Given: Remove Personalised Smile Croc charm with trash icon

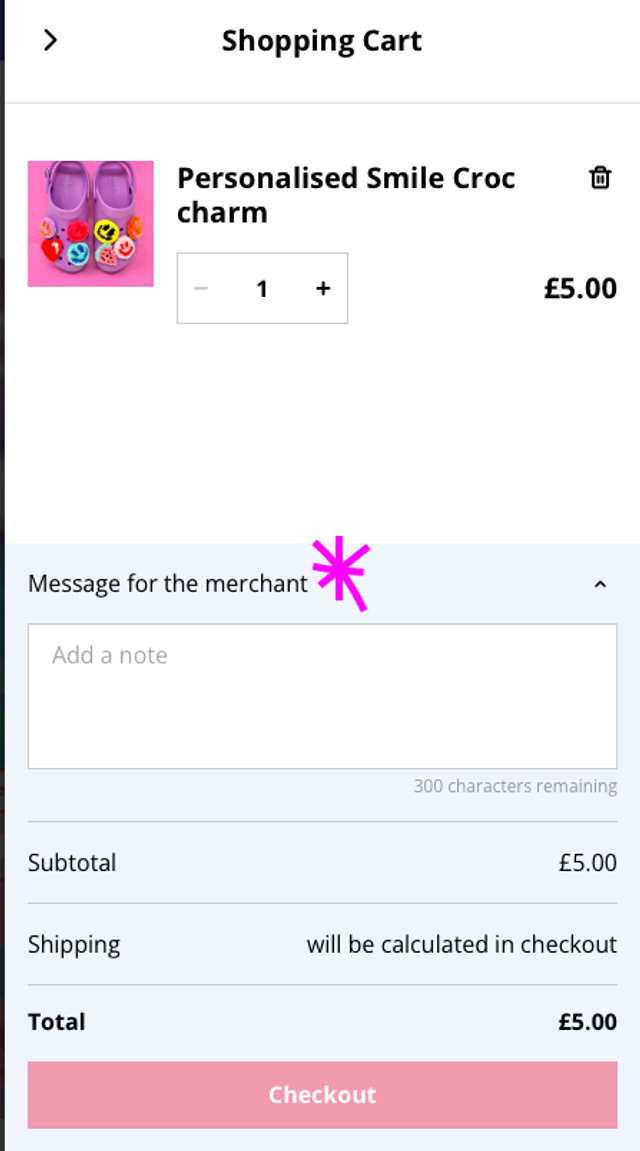Looking at the screenshot, I should 600,178.
